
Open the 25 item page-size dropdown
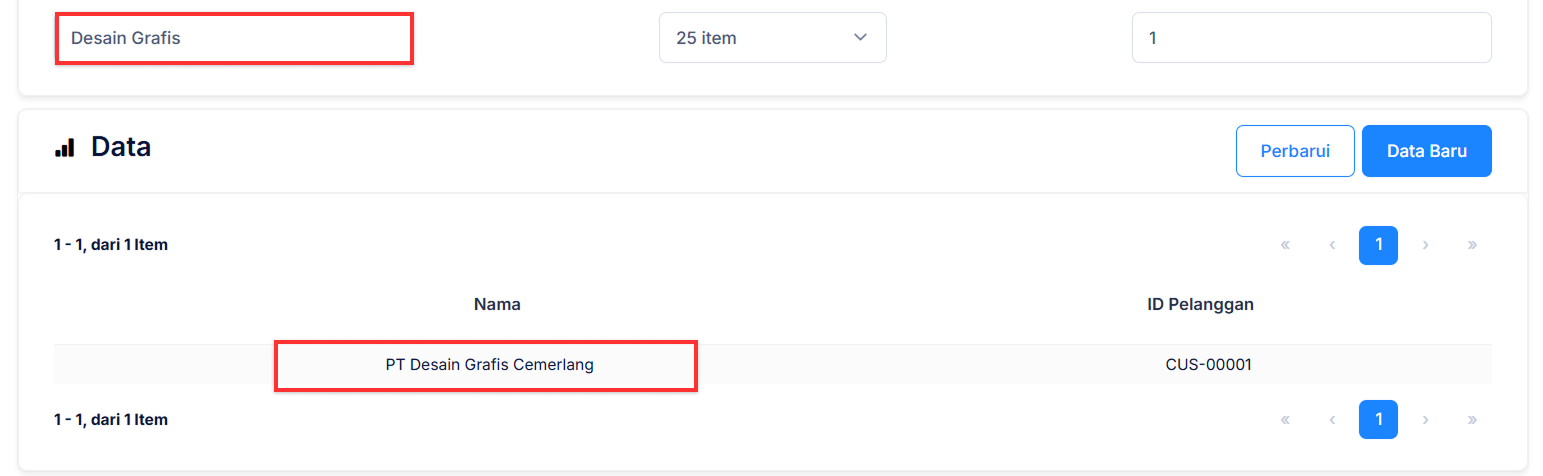pos(772,38)
